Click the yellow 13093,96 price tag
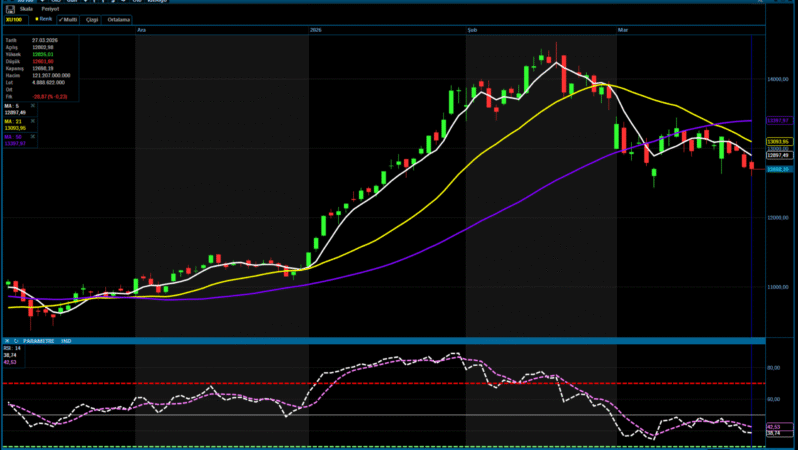This screenshot has height=450, width=798. (778, 141)
